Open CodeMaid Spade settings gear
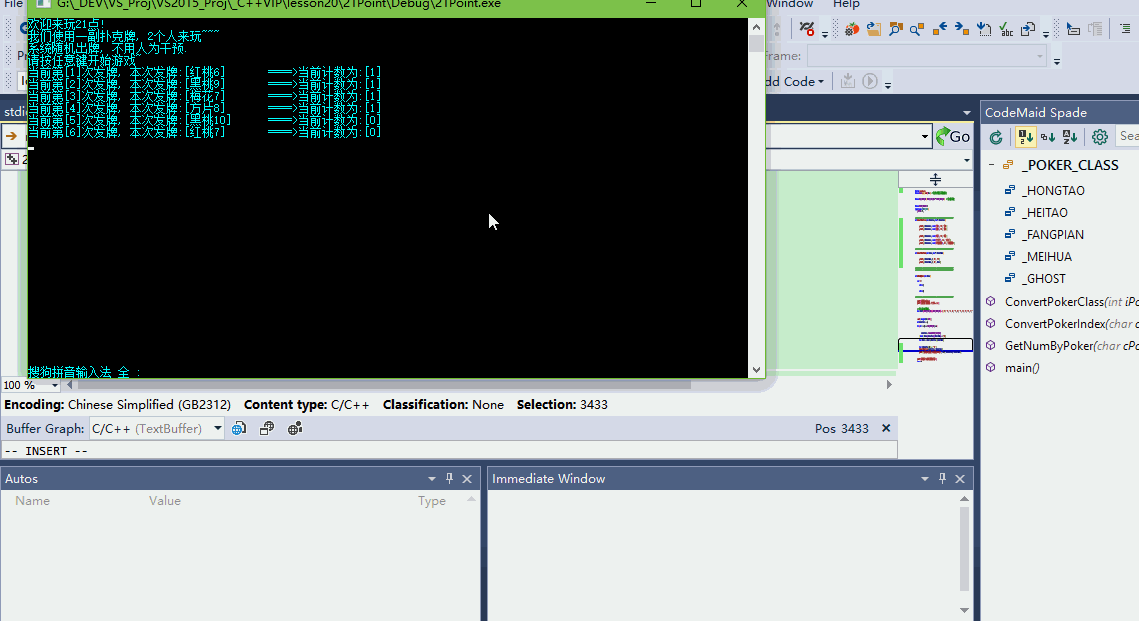Image resolution: width=1139 pixels, height=621 pixels. click(x=1100, y=137)
